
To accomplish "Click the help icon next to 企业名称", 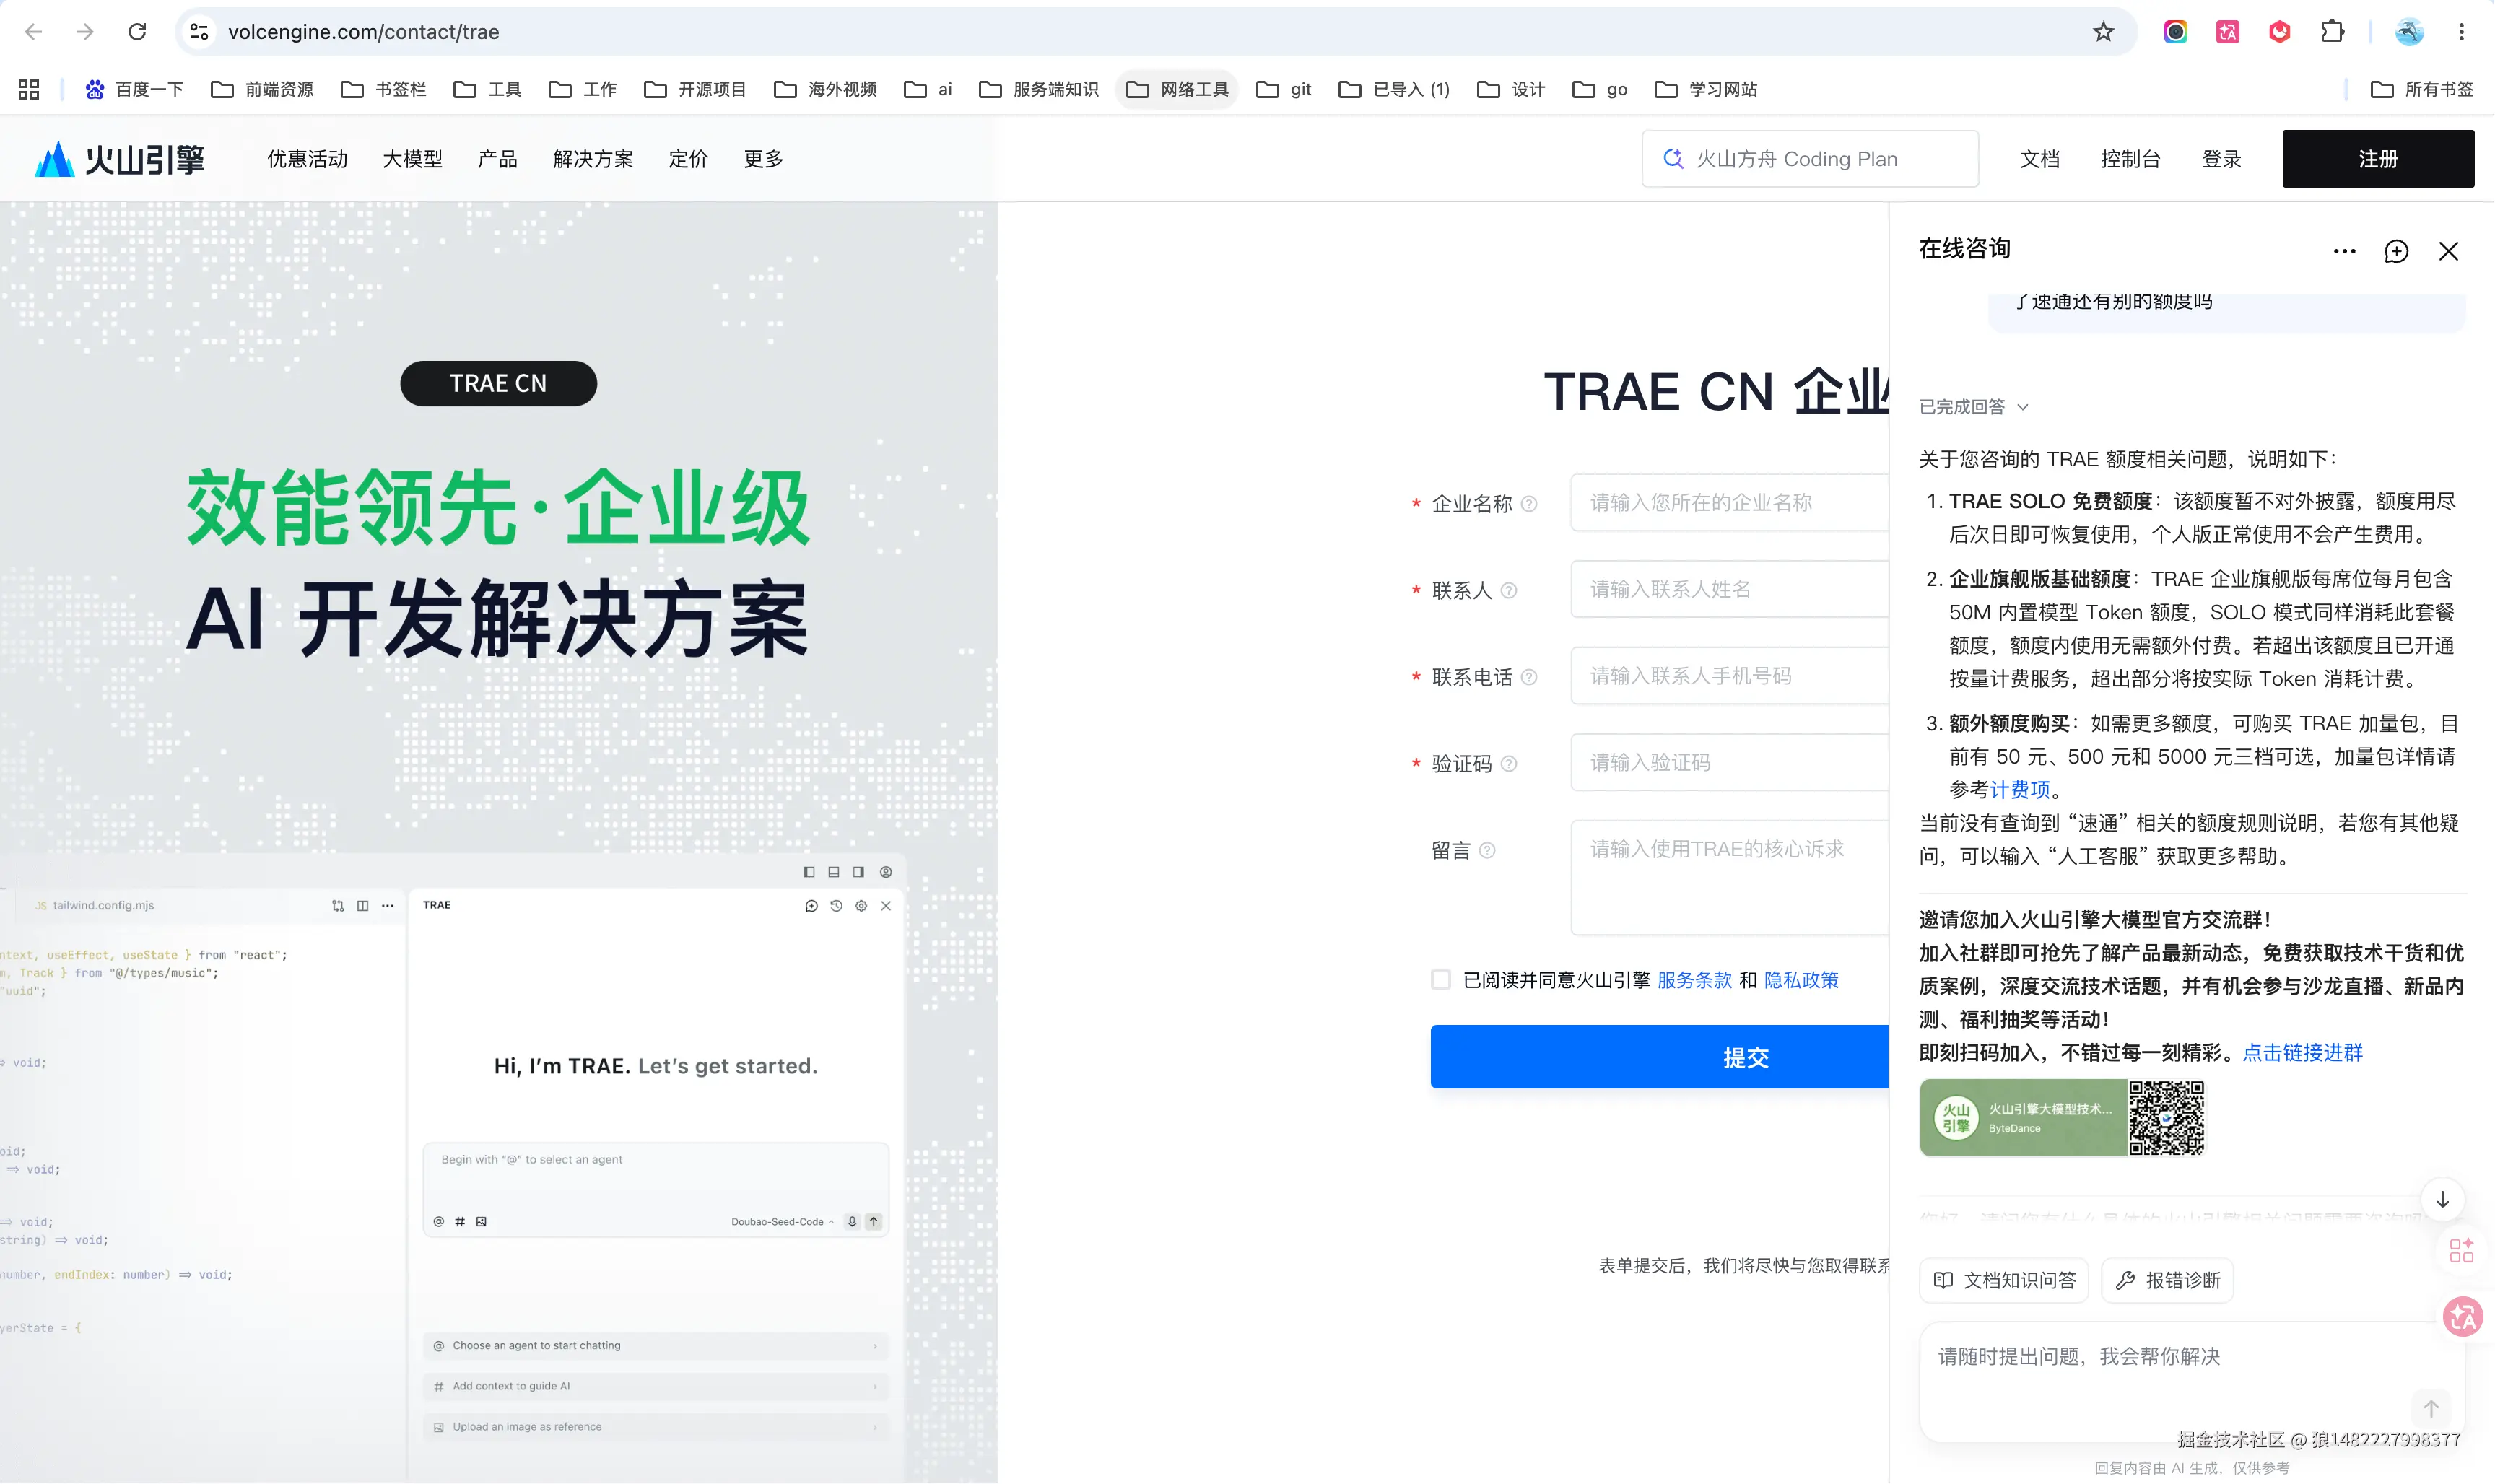I will [1528, 504].
